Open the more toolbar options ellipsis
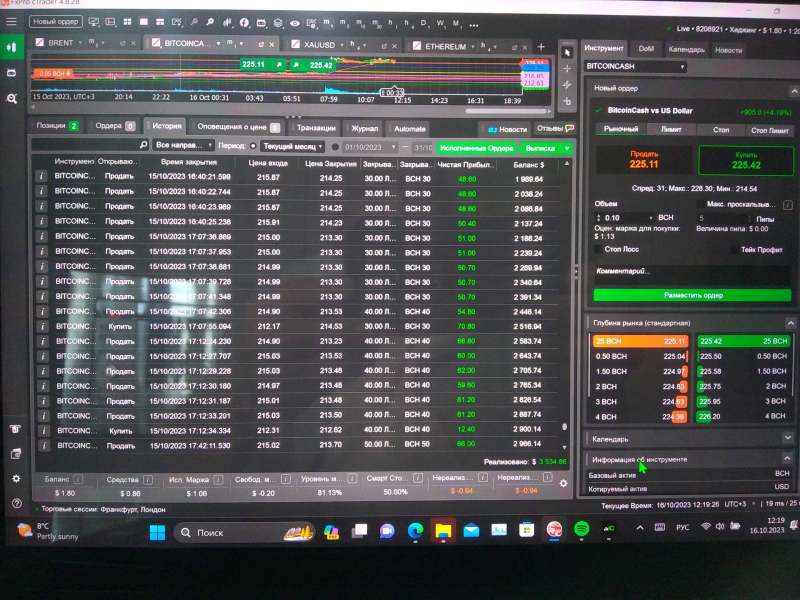This screenshot has height=600, width=800. coord(473,25)
